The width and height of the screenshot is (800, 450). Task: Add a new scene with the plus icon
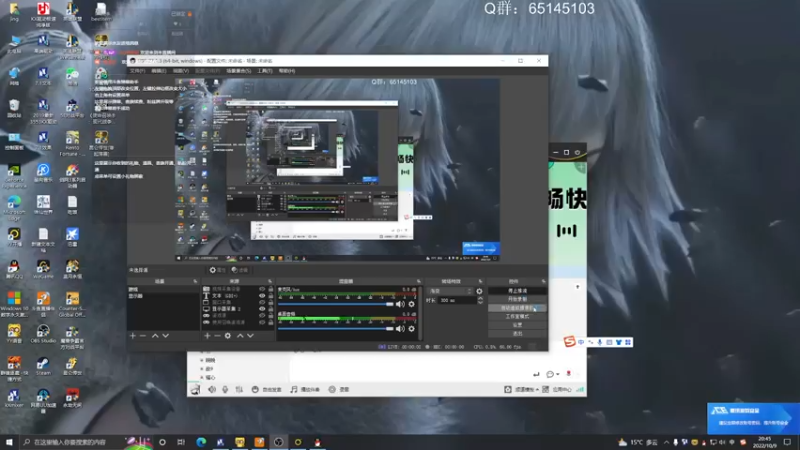coord(133,336)
